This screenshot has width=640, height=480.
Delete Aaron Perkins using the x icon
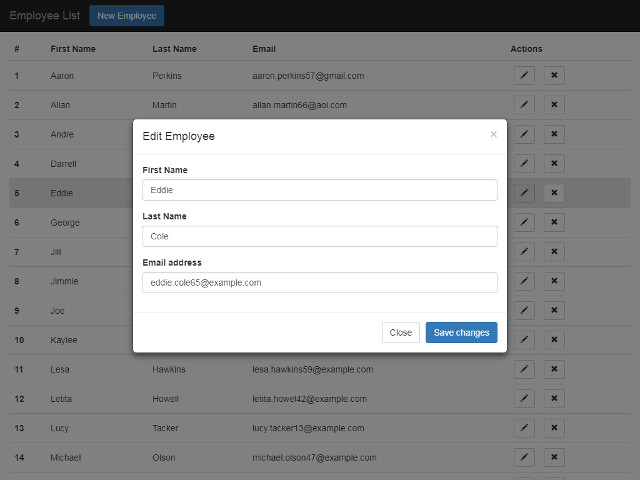click(555, 75)
